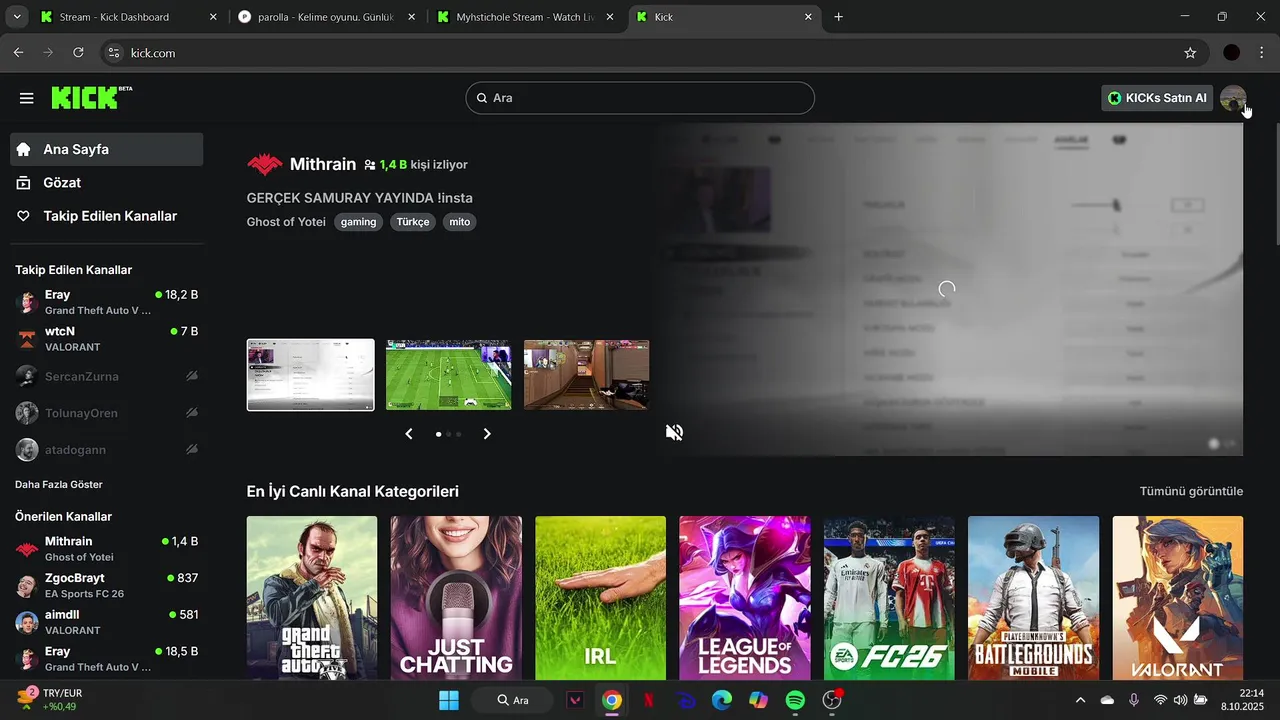
Task: Open wtcN channel in followed list
Action: pos(106,338)
